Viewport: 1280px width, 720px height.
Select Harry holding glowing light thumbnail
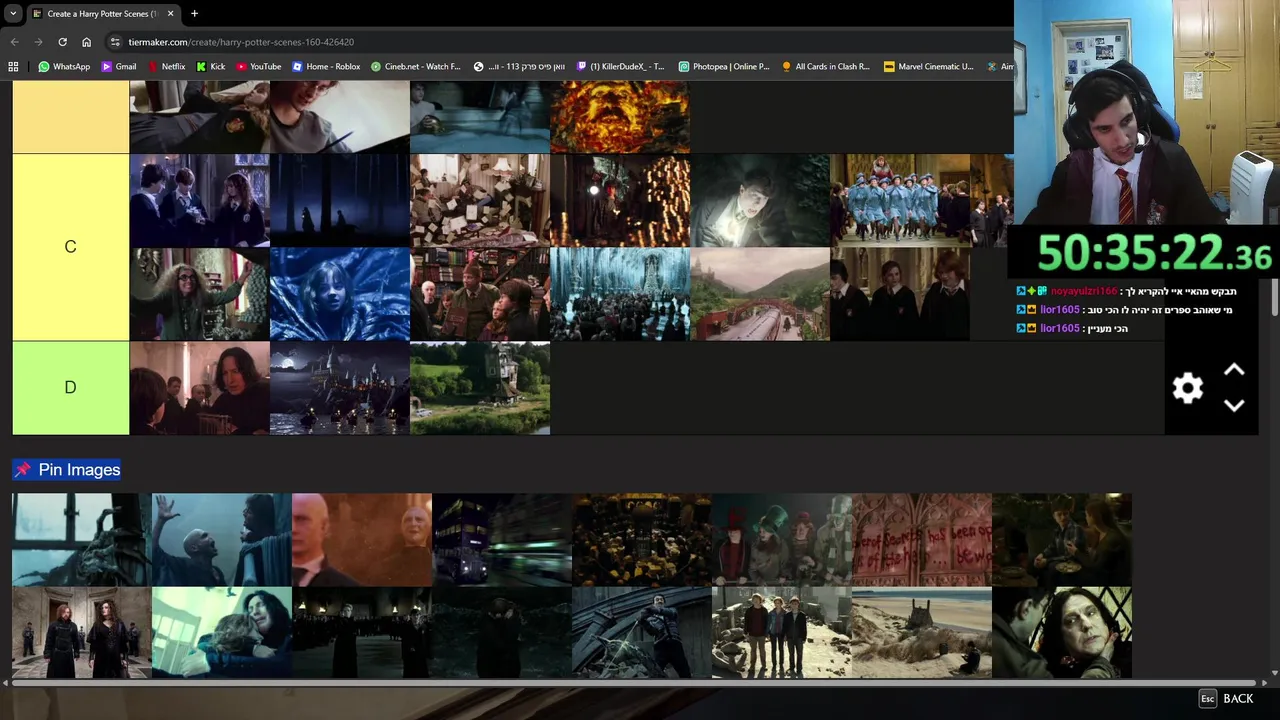click(760, 200)
